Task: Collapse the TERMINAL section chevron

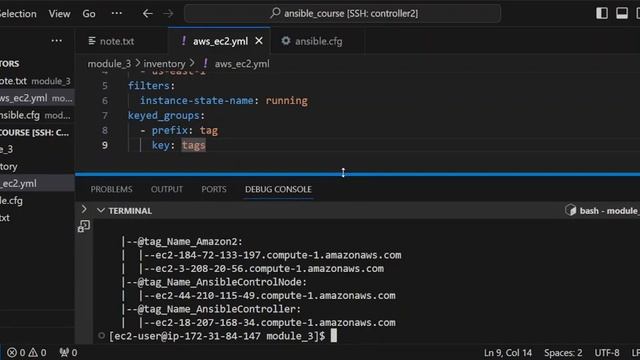Action: pyautogui.click(x=101, y=211)
